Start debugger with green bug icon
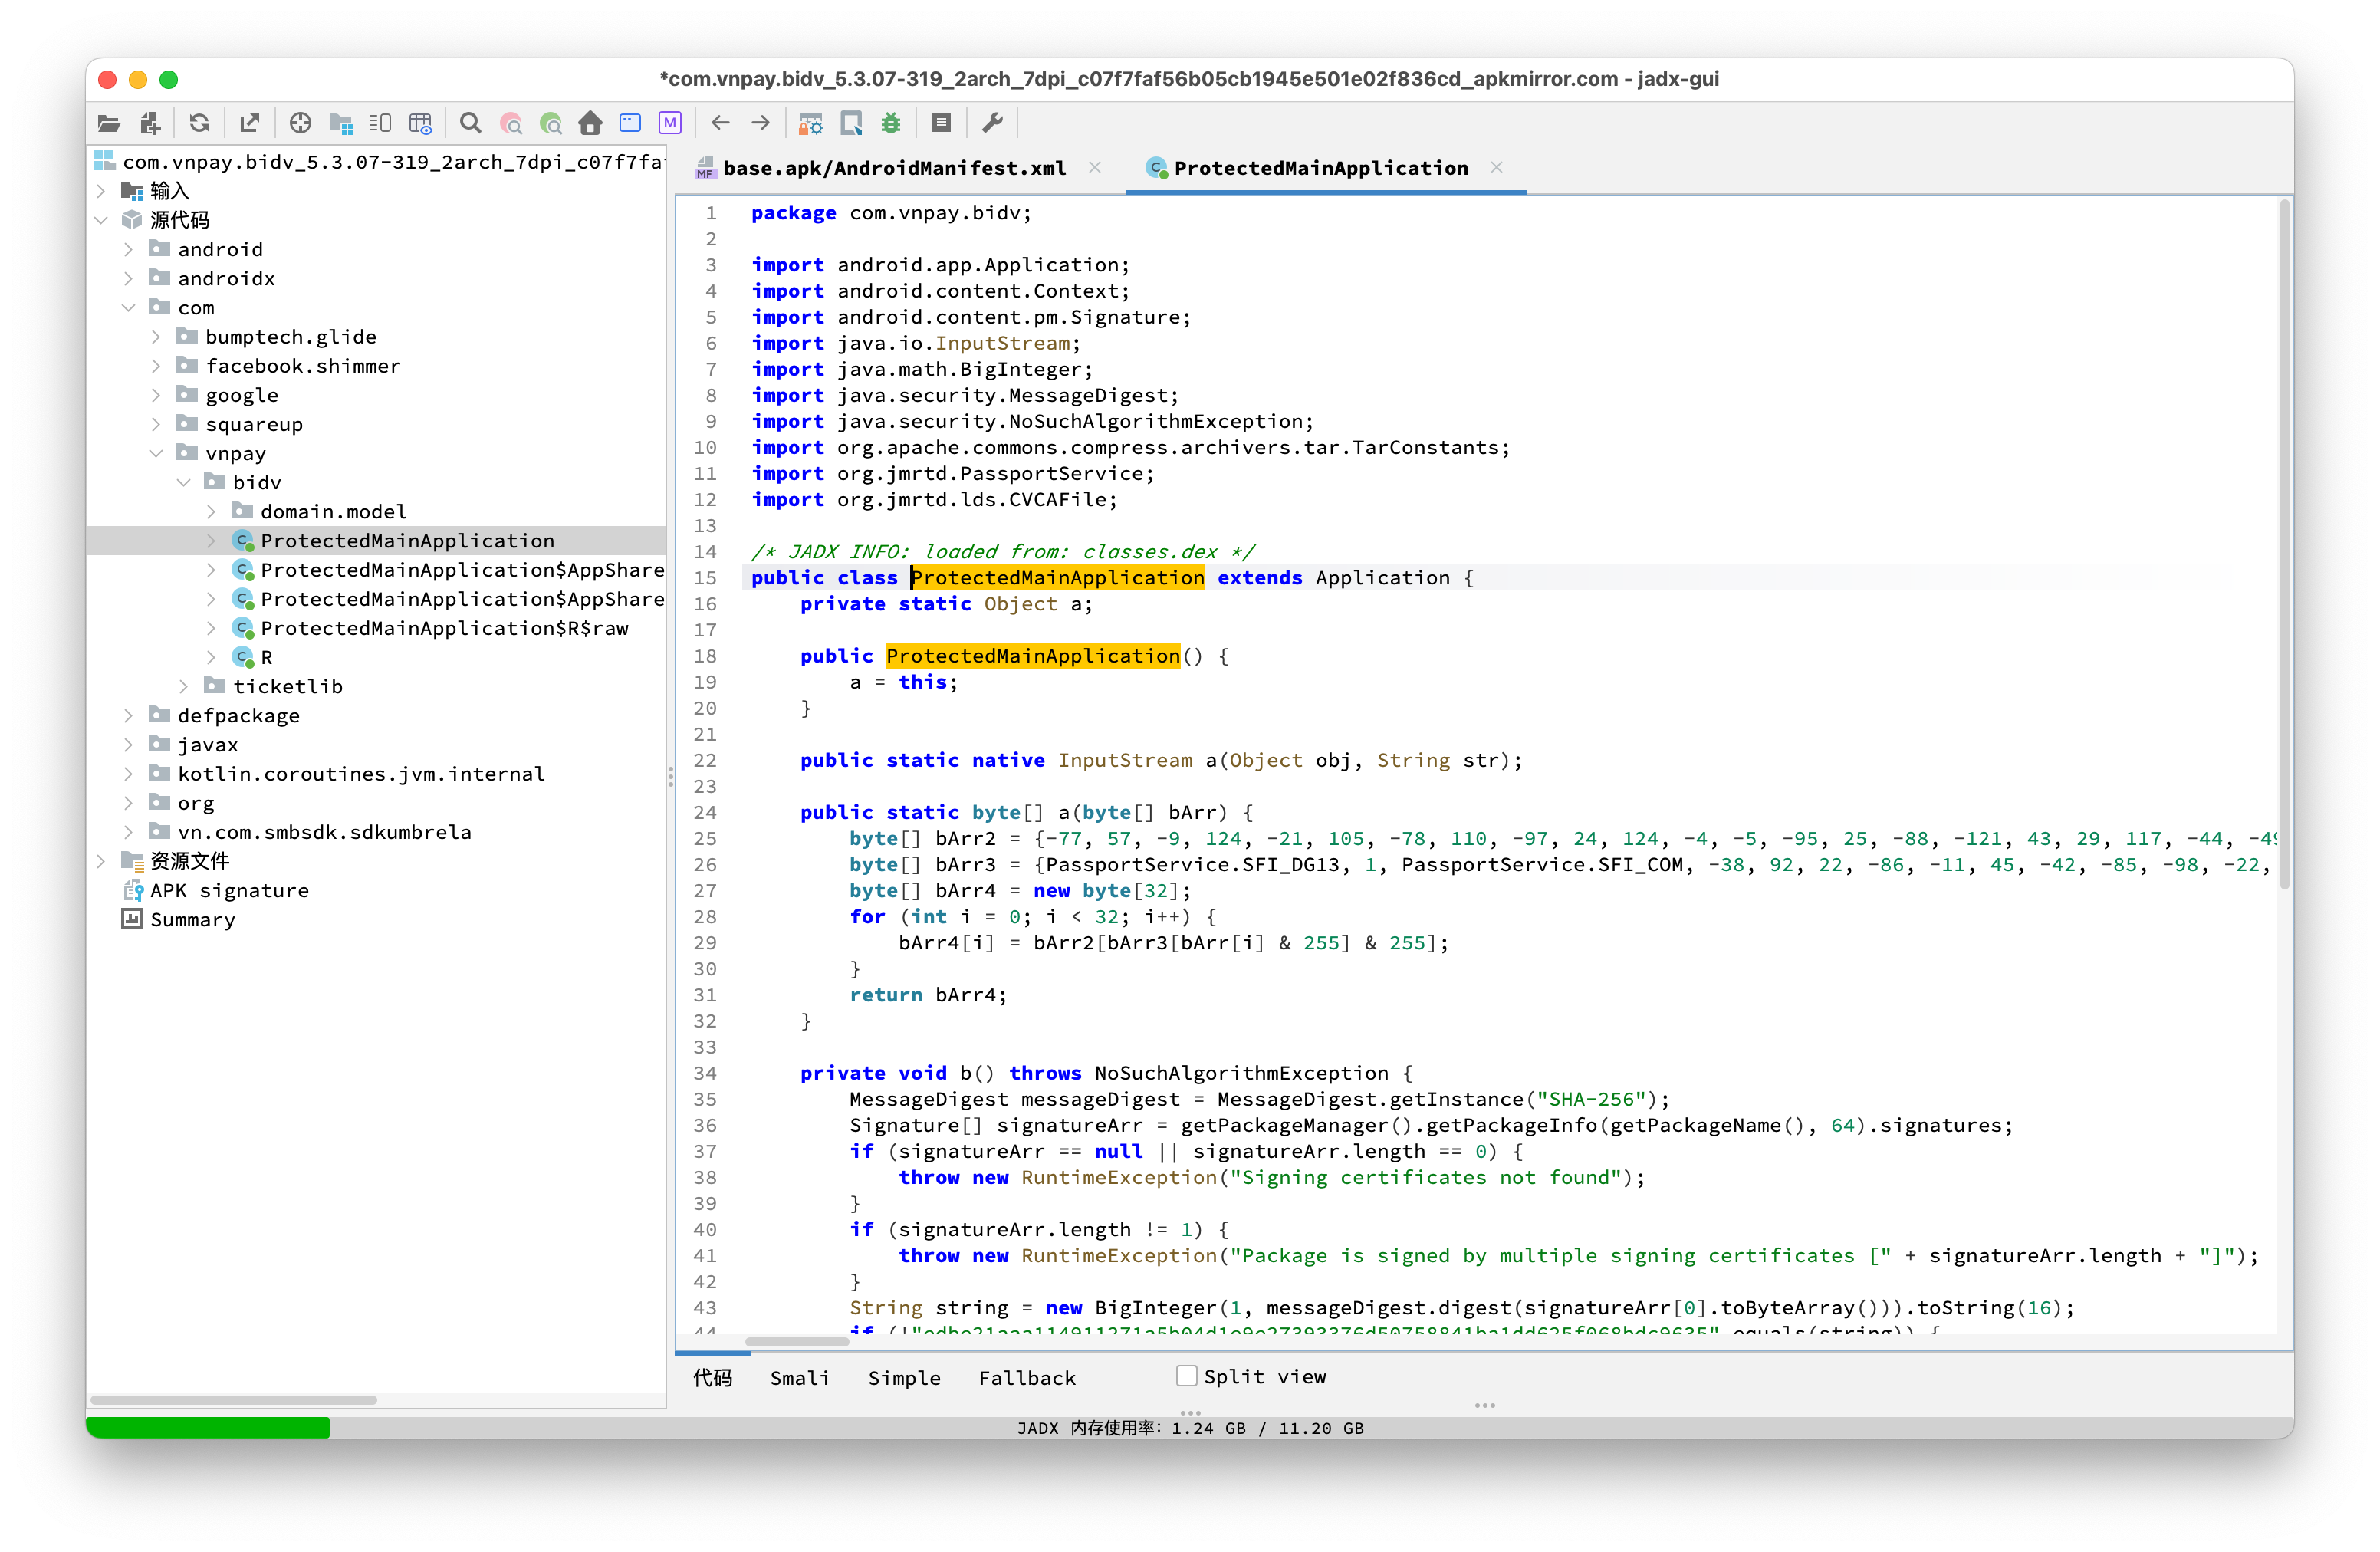Viewport: 2380px width, 1552px height. coord(891,123)
